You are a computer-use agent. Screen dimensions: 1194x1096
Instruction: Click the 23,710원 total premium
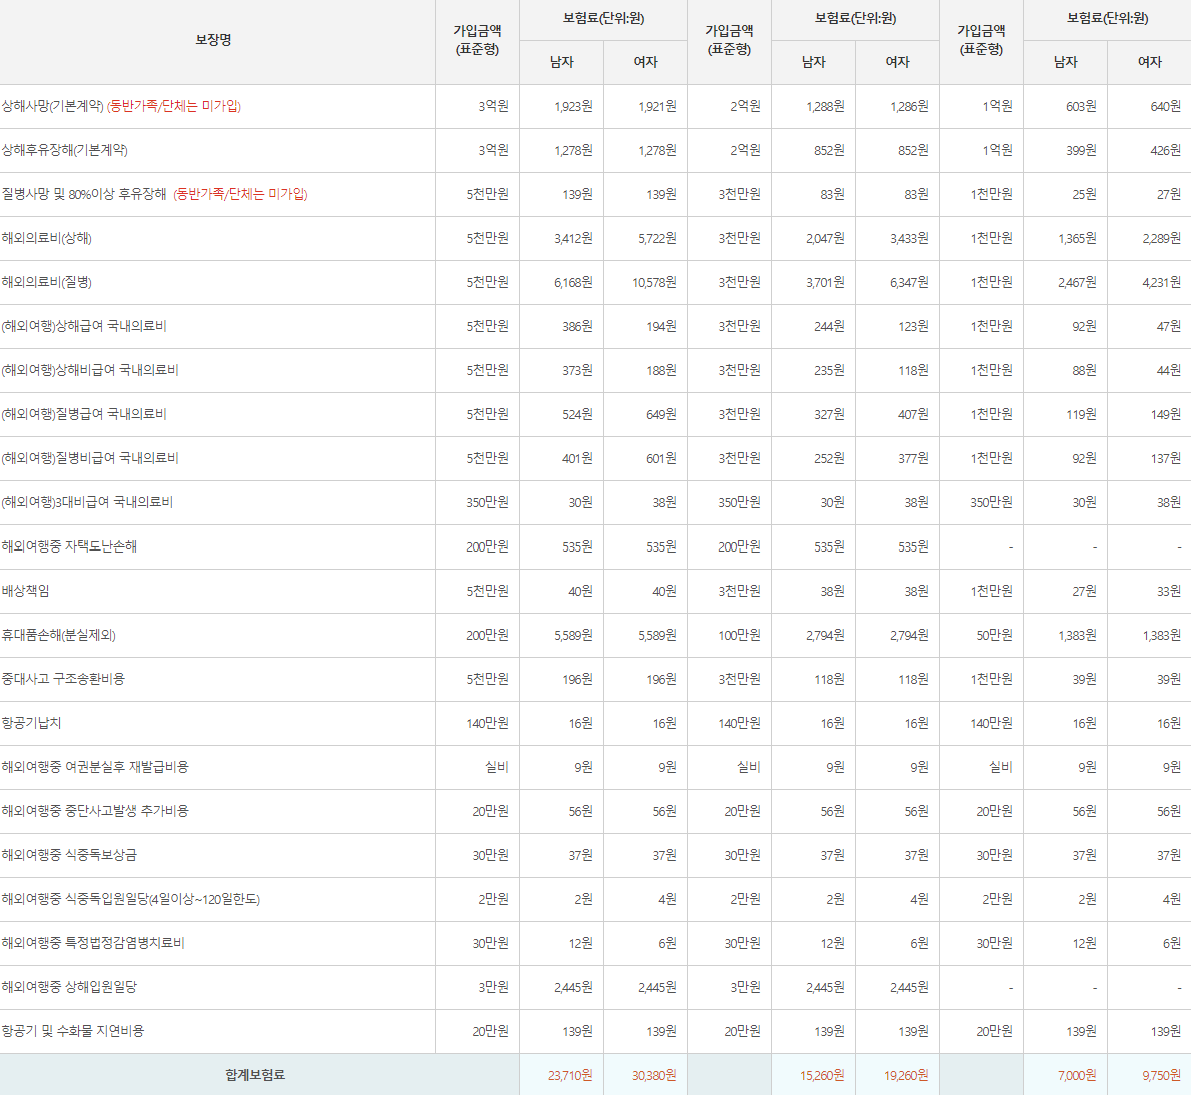click(570, 1077)
